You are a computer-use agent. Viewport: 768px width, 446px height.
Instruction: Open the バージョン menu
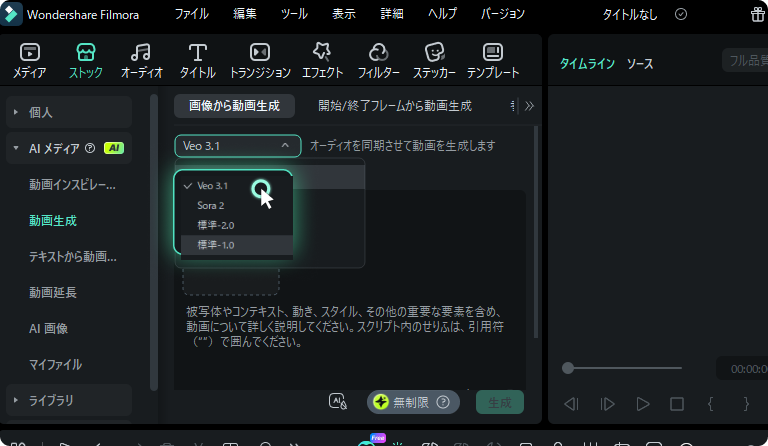[x=503, y=14]
